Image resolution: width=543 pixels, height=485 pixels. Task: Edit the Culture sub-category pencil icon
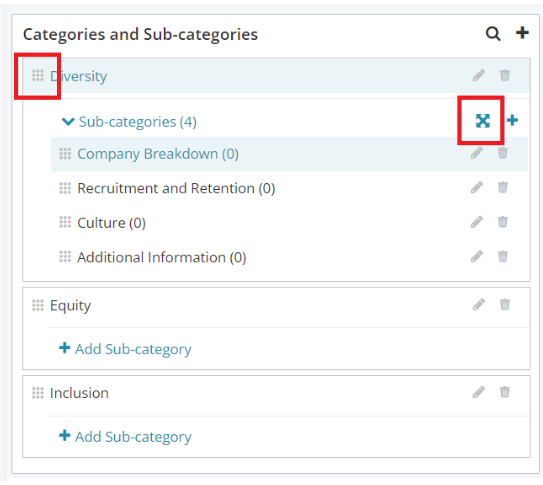point(477,222)
